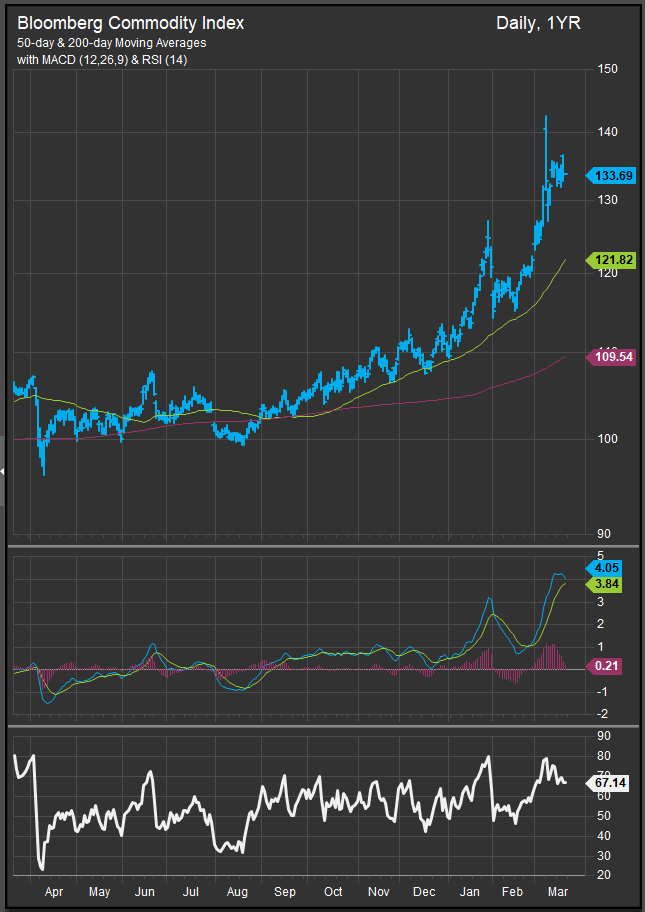This screenshot has height=912, width=645.
Task: Click the highest price spike above 140
Action: (x=545, y=120)
